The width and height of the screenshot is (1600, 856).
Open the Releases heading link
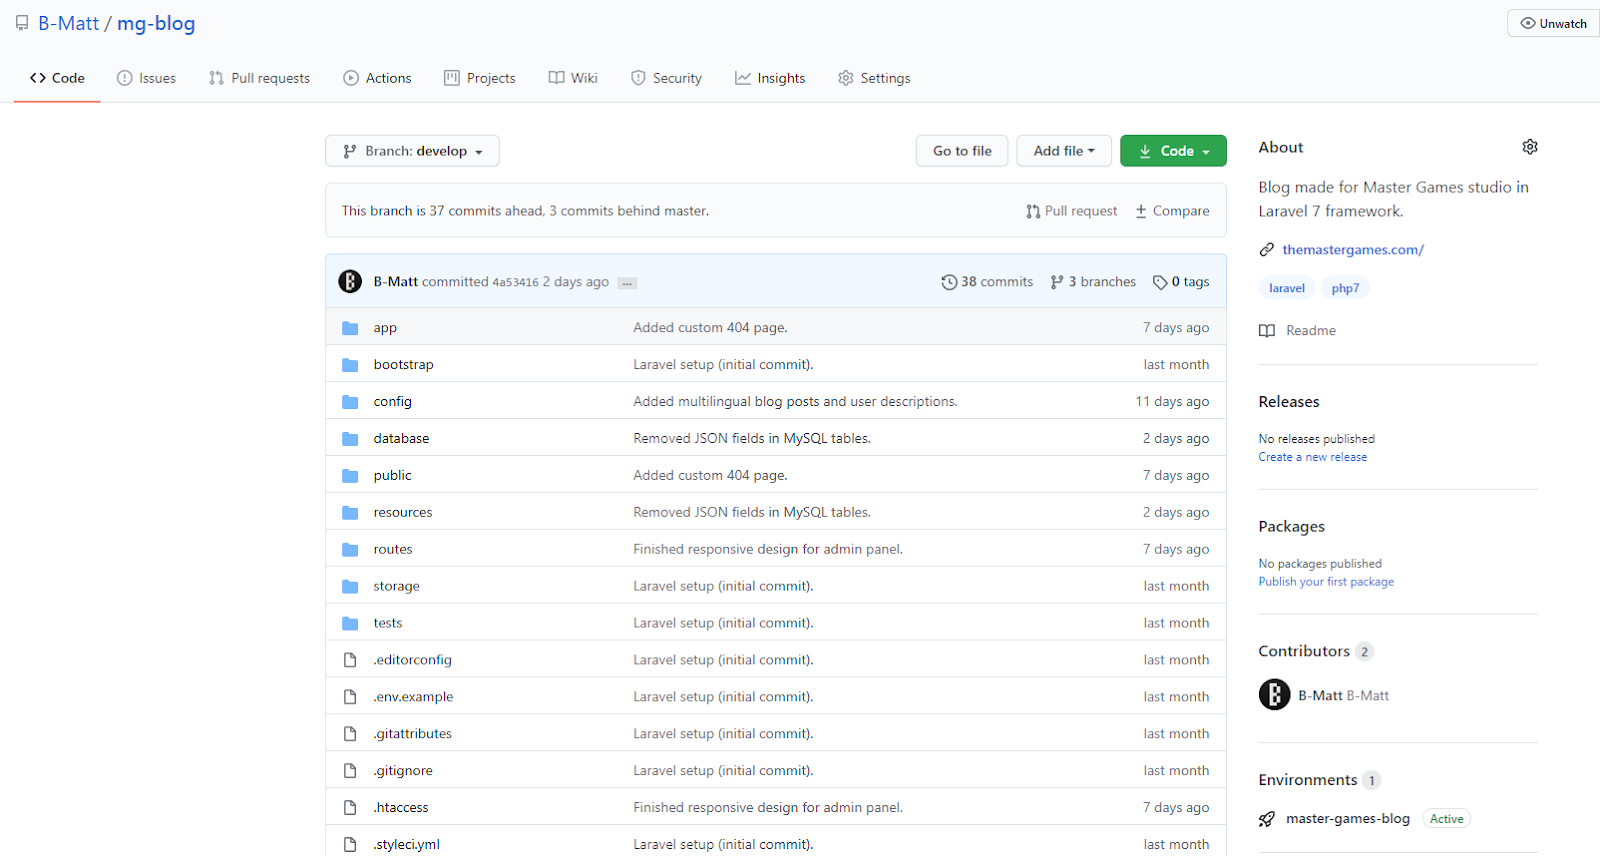coord(1289,402)
